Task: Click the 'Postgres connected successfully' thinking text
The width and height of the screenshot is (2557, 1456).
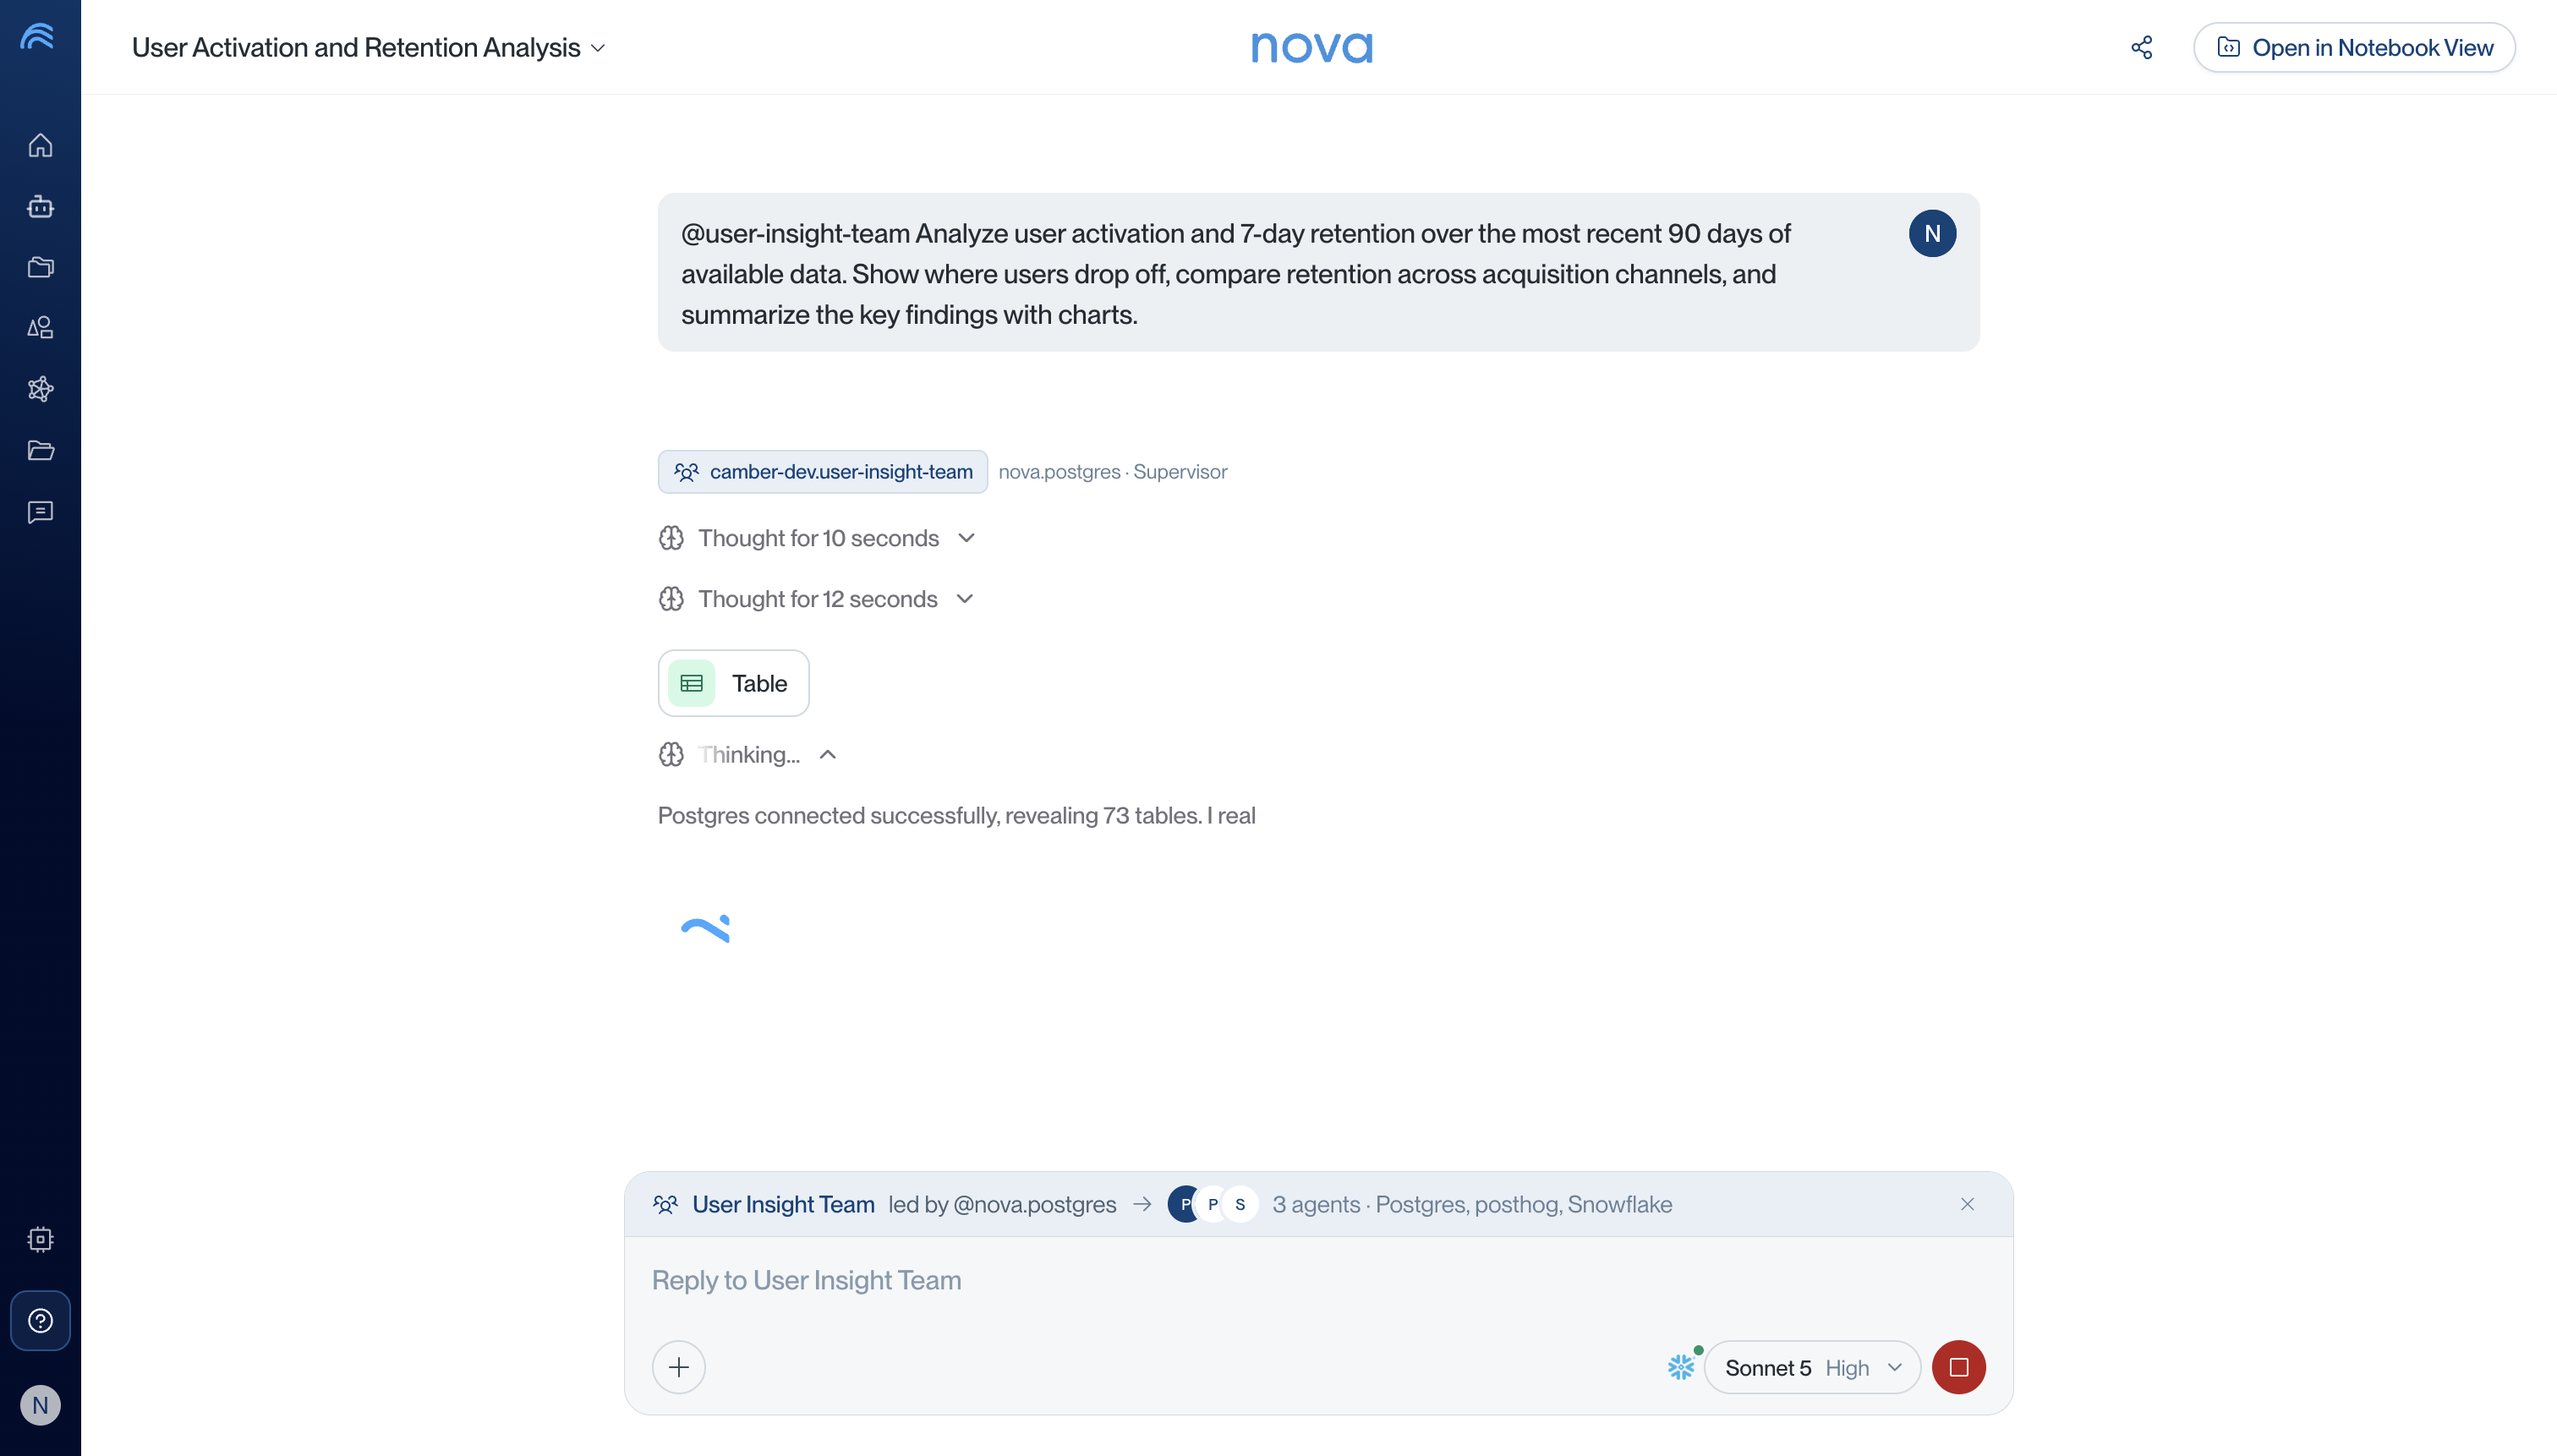Action: (956, 815)
